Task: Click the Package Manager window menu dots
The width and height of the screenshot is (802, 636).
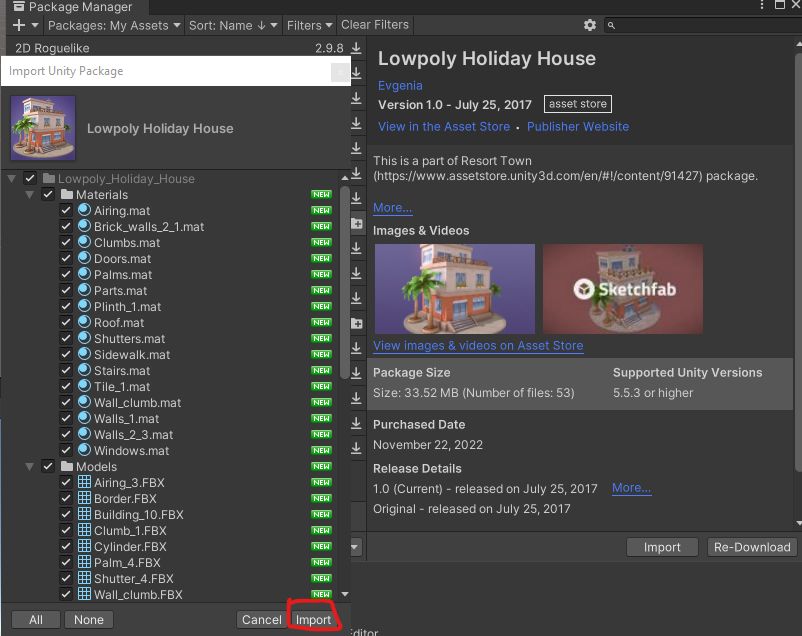Action: pos(762,5)
